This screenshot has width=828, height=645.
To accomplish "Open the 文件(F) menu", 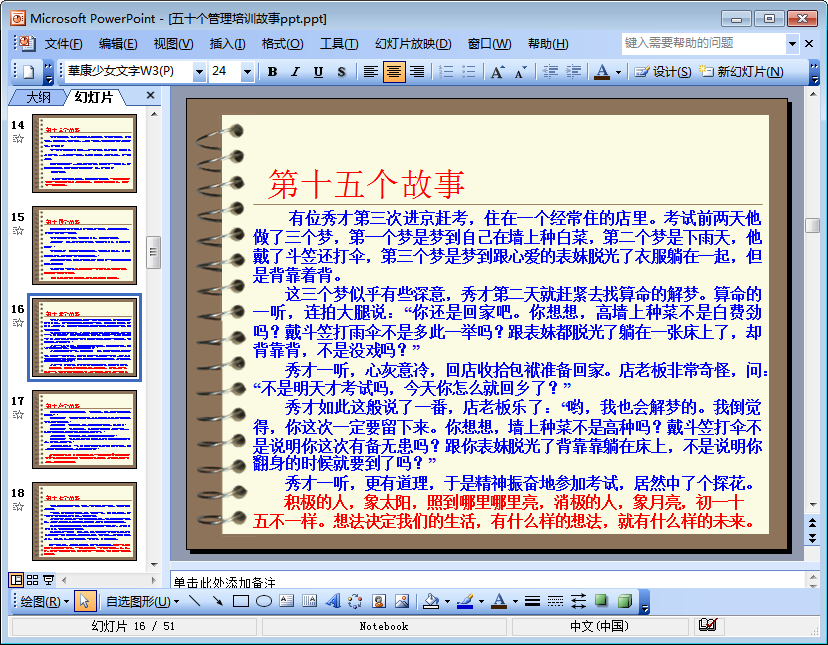I will point(63,44).
